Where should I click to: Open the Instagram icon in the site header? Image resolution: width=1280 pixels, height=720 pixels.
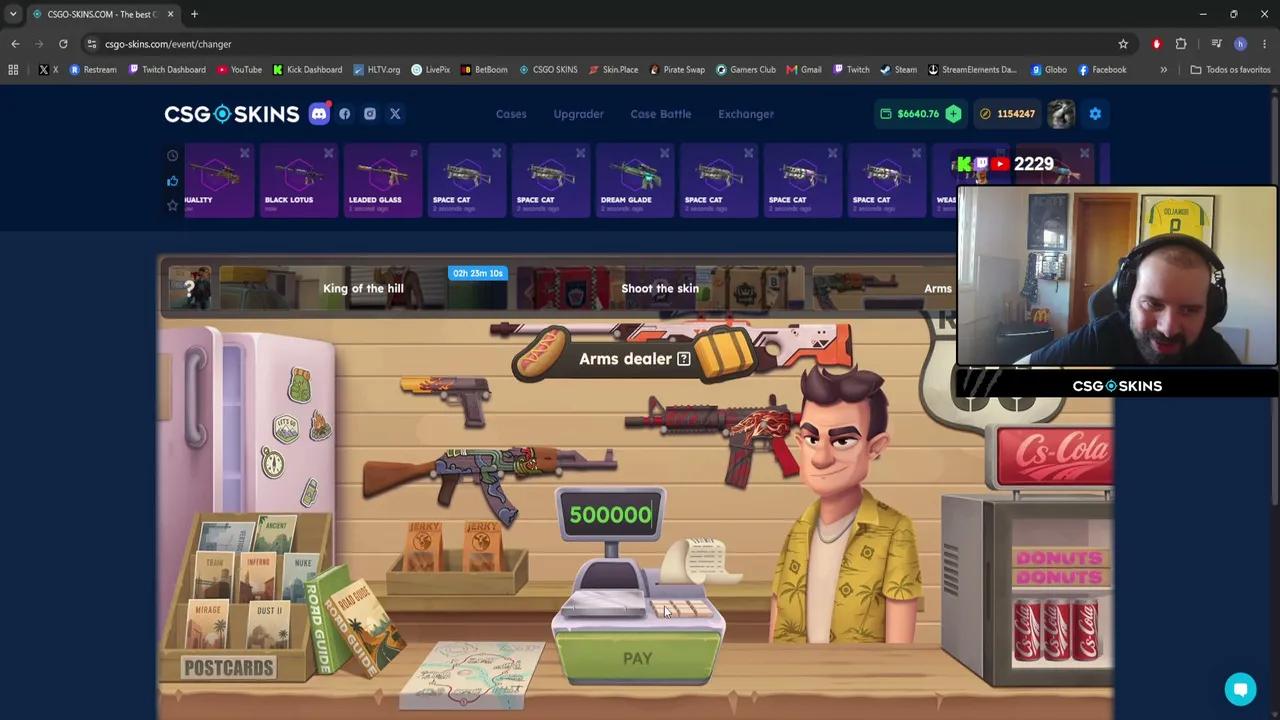coord(370,114)
